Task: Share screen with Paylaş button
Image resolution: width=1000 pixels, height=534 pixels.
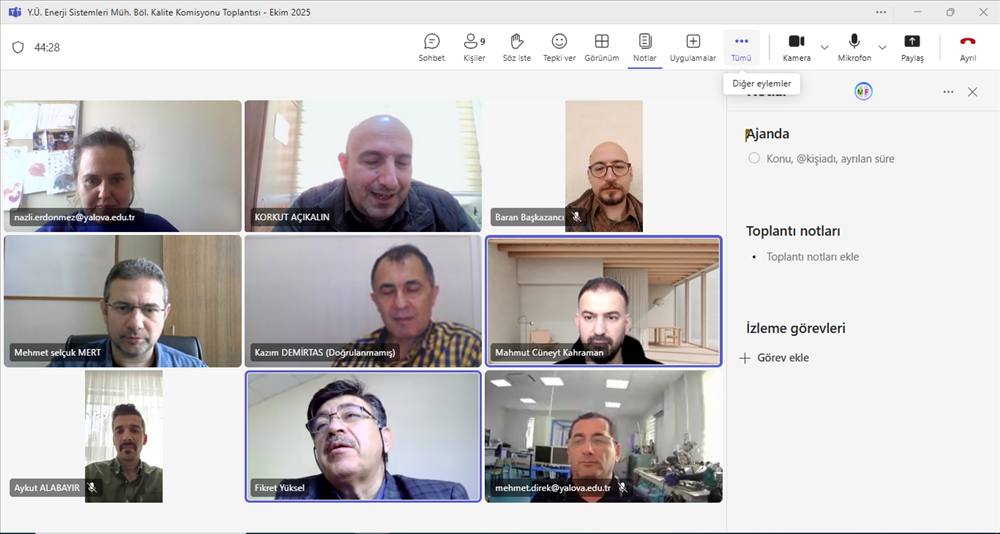Action: (912, 46)
